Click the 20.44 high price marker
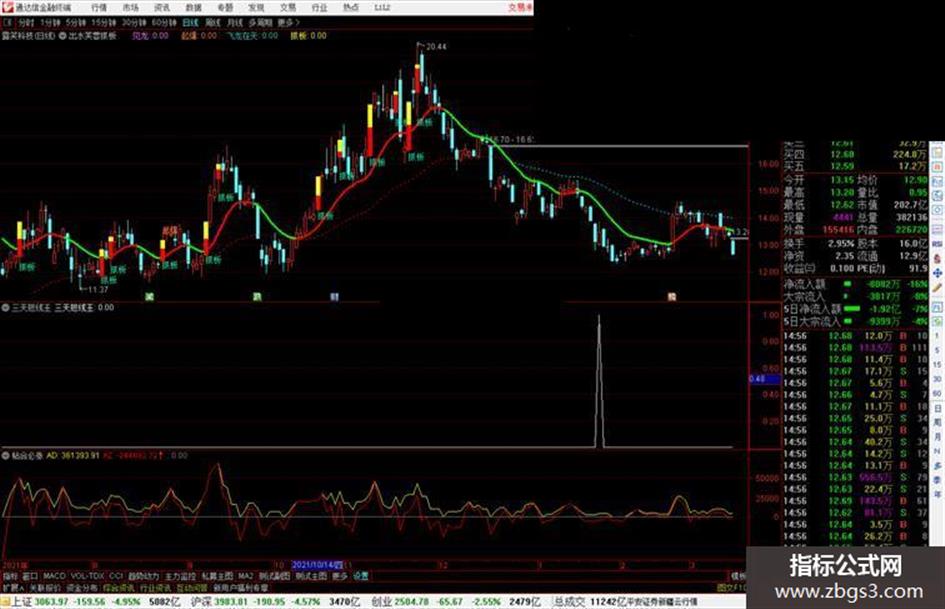 click(436, 46)
